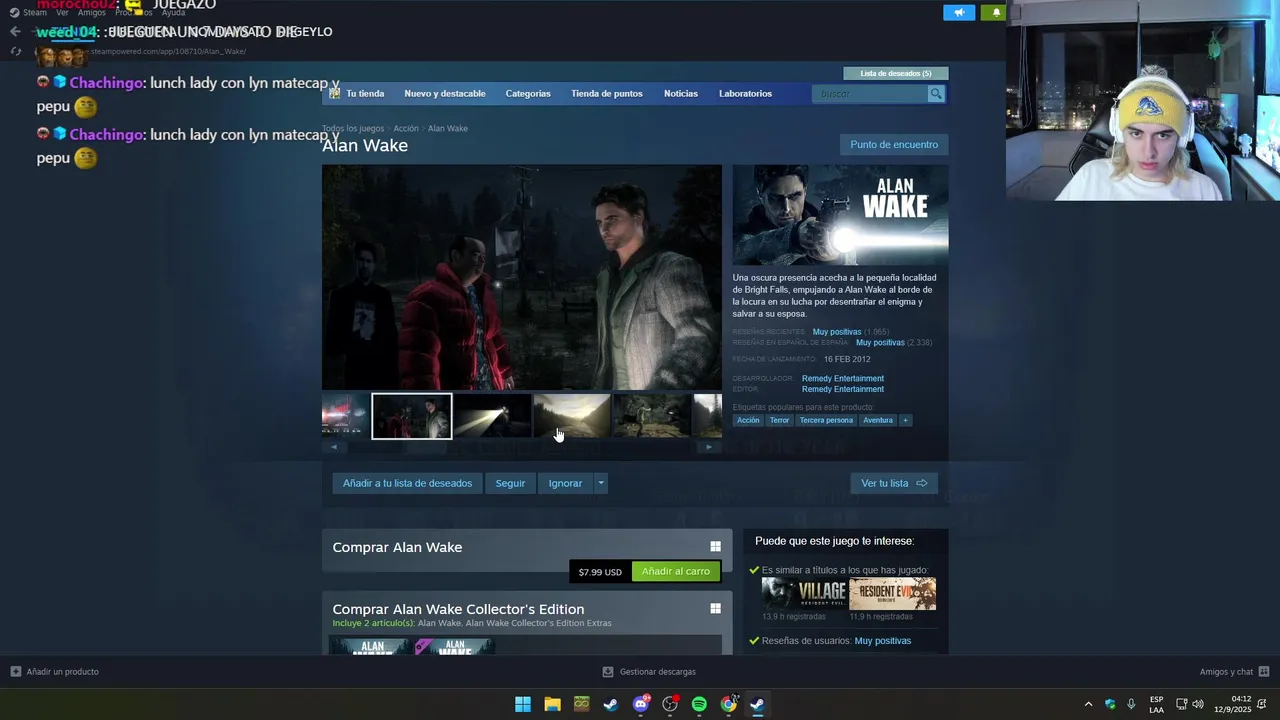The width and height of the screenshot is (1280, 720).
Task: Open the Amigos y chat icon
Action: [x=1264, y=671]
